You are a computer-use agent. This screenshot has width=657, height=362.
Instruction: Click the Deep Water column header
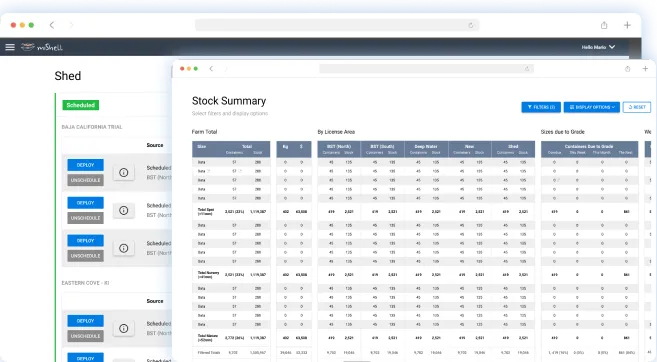[426, 147]
